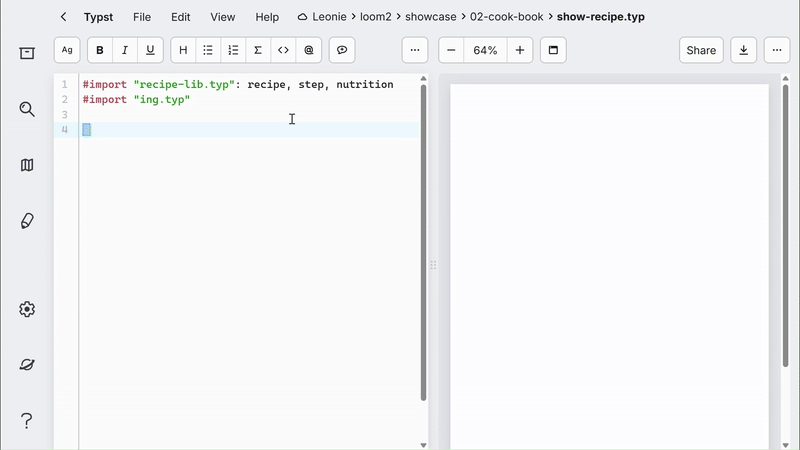Open the search panel in the sidebar
Screen dimensions: 800x450
(27, 109)
